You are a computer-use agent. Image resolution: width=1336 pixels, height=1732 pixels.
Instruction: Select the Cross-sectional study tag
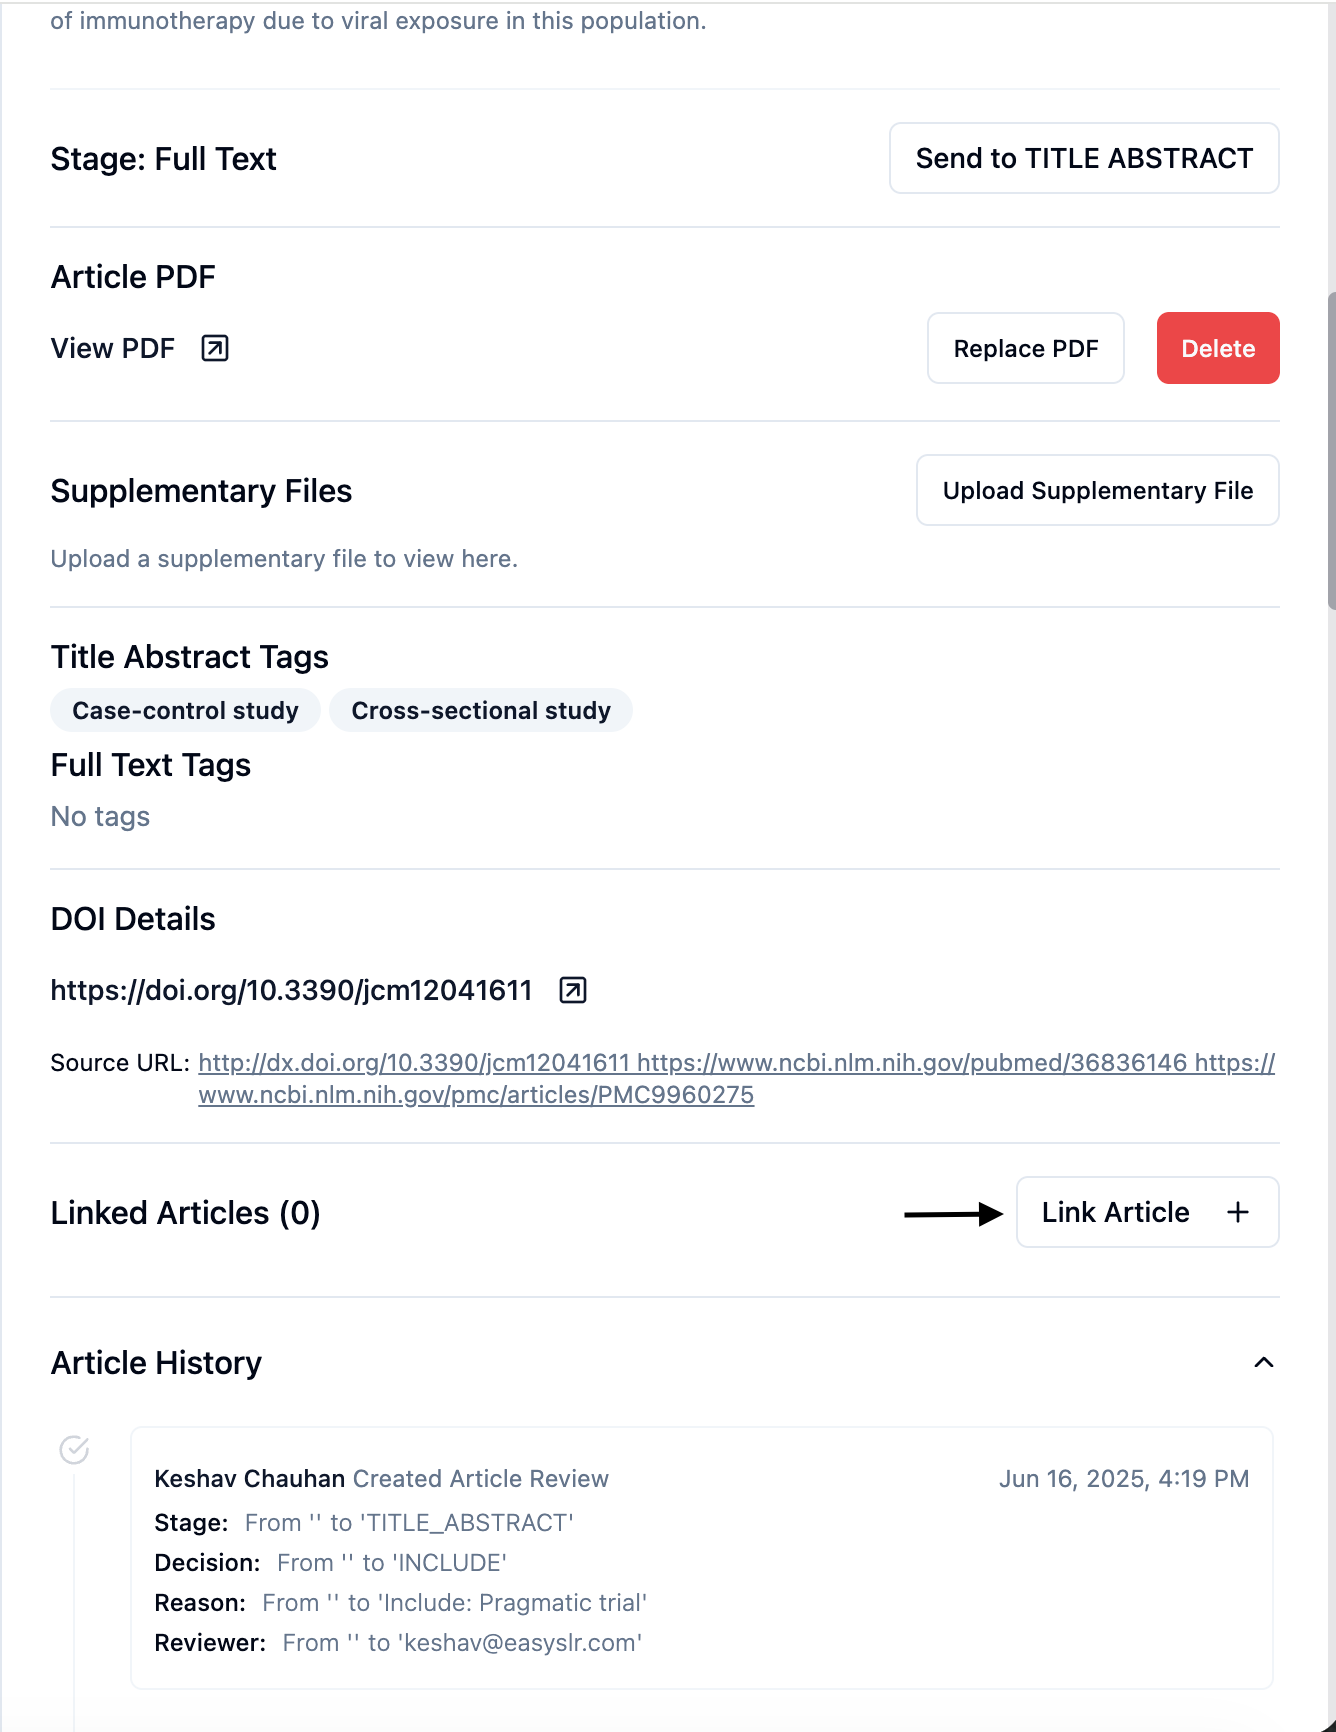point(481,710)
